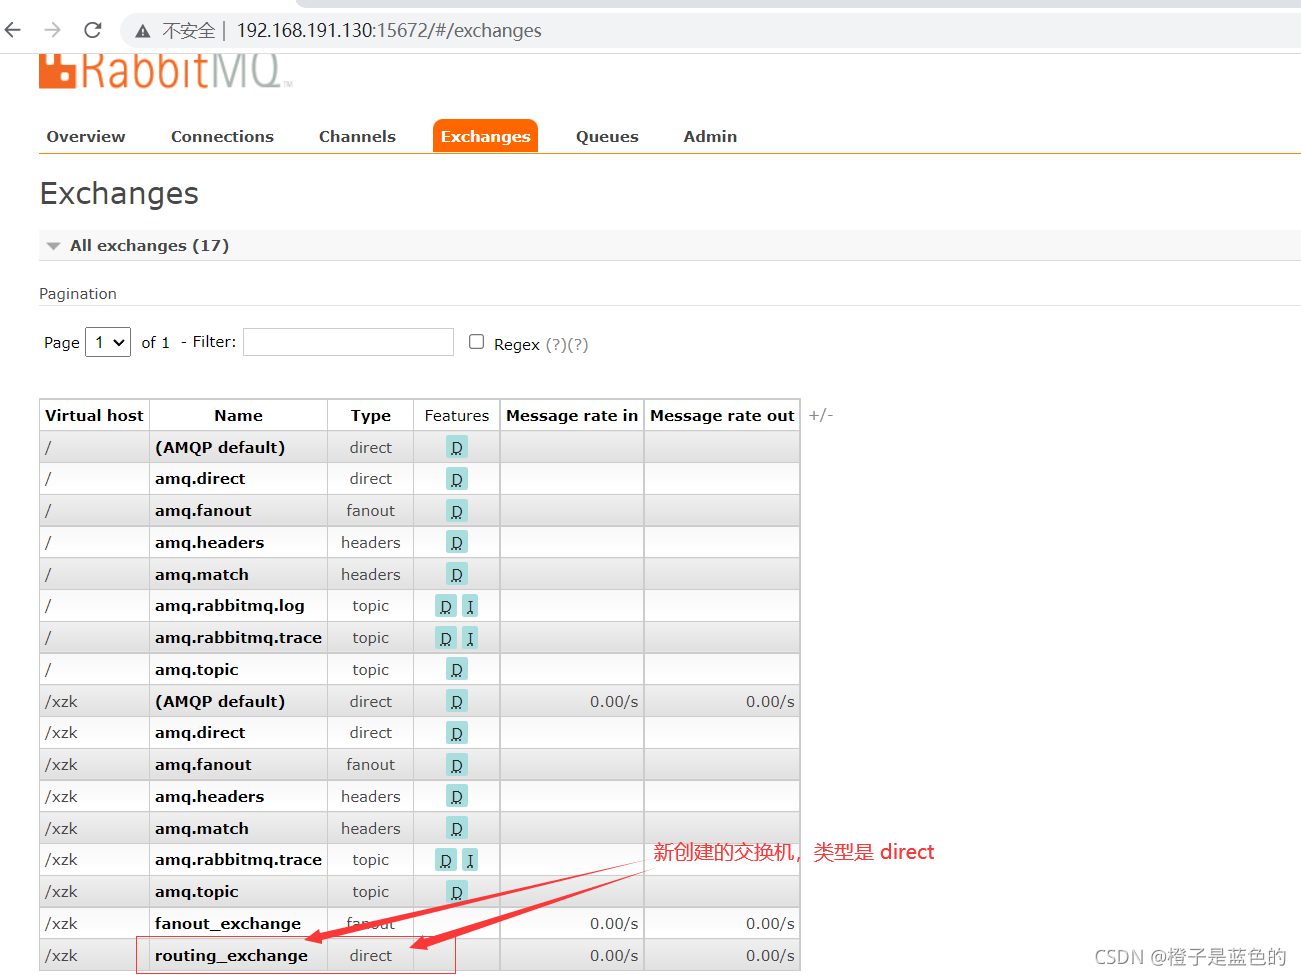Viewport: 1301px width, 975px height.
Task: Select the Exchanges tab
Action: click(x=485, y=137)
